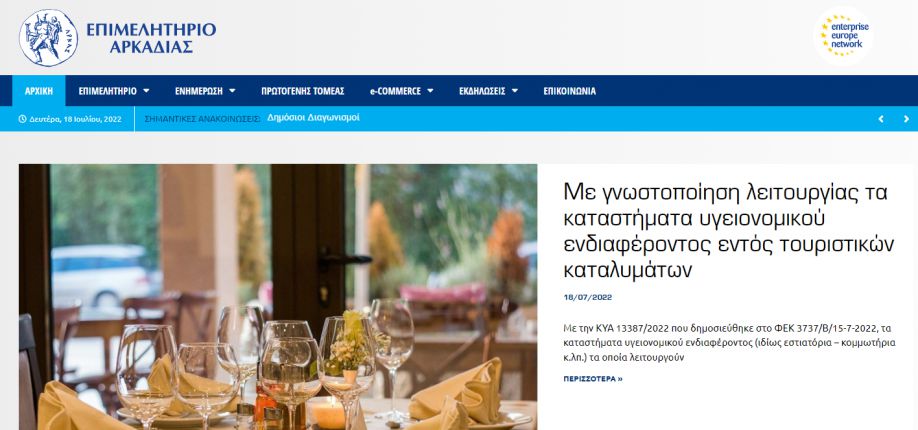
Task: Click the article date 18/07/2022
Action: [588, 298]
